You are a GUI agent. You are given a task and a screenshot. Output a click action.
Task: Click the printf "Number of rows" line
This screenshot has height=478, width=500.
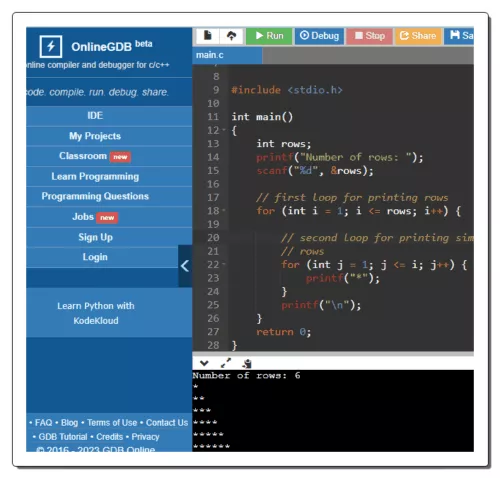(x=340, y=157)
